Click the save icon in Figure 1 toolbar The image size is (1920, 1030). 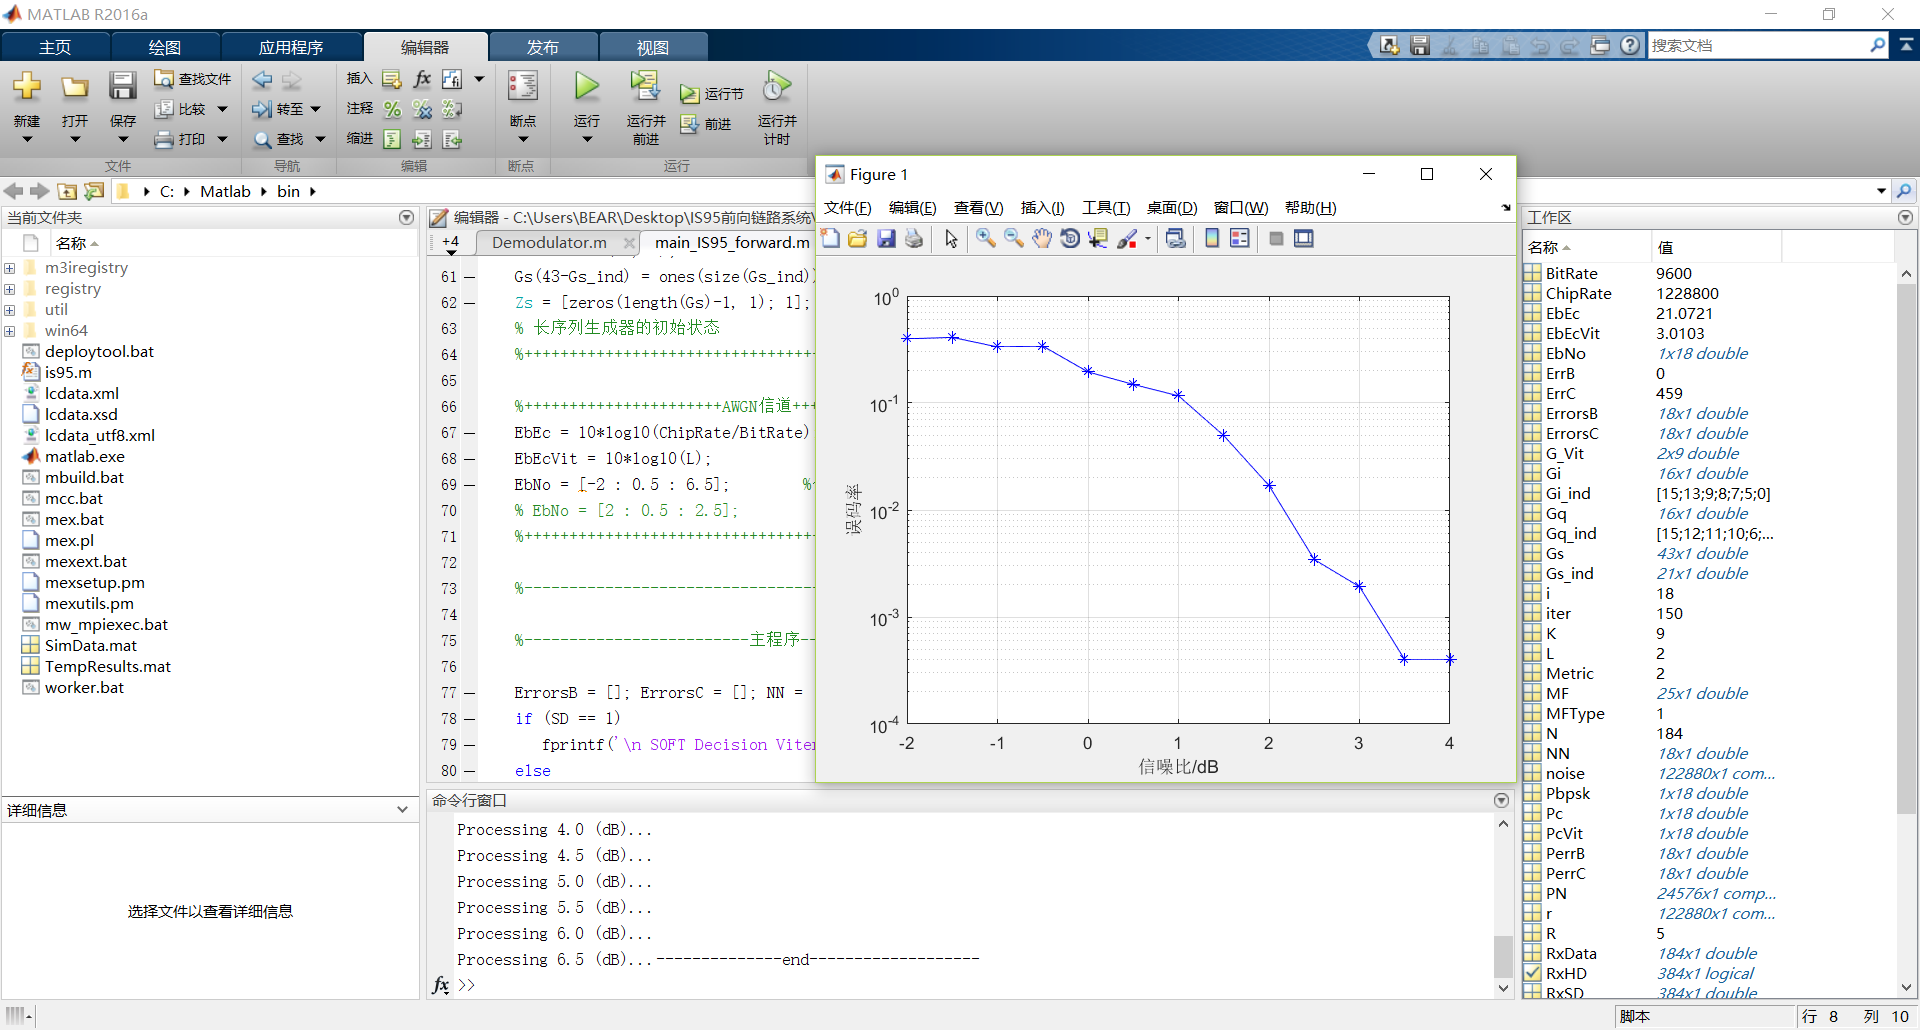click(886, 239)
